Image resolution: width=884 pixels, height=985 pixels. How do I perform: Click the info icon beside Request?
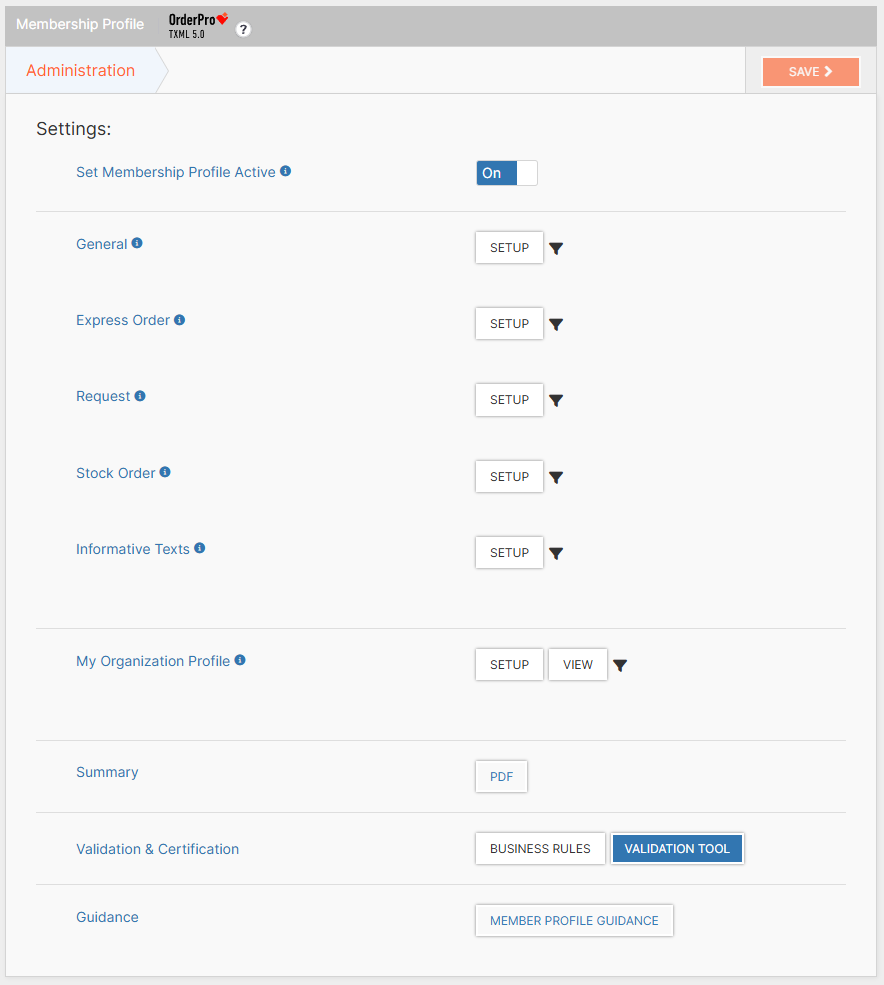141,395
